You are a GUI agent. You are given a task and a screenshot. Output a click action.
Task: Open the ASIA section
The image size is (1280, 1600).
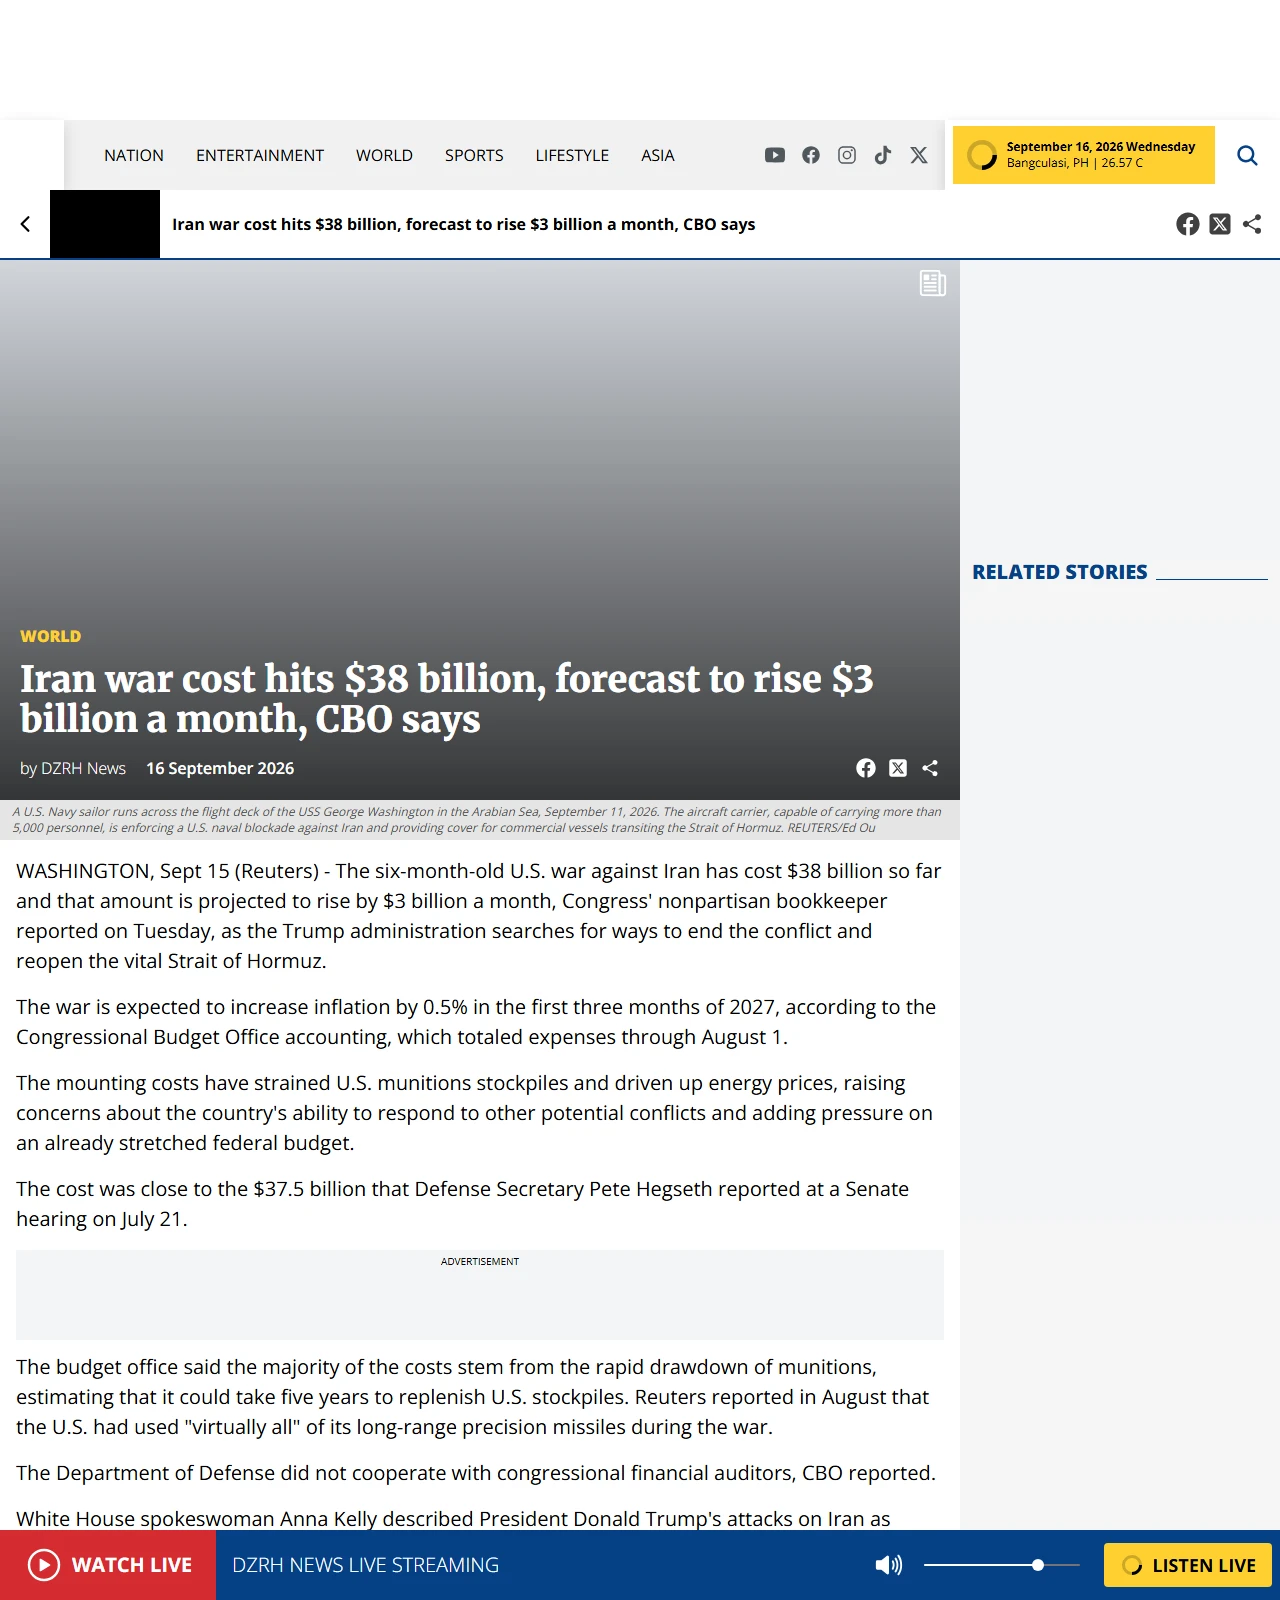click(x=658, y=155)
